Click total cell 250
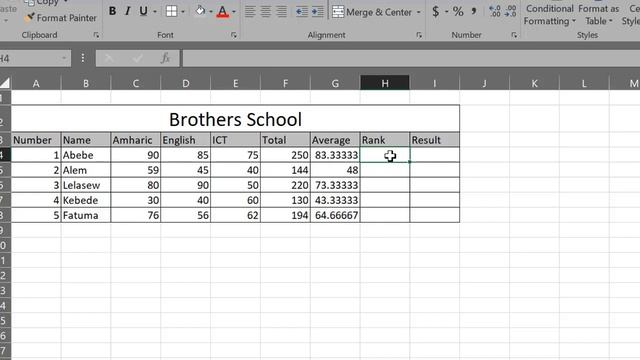 (x=285, y=155)
